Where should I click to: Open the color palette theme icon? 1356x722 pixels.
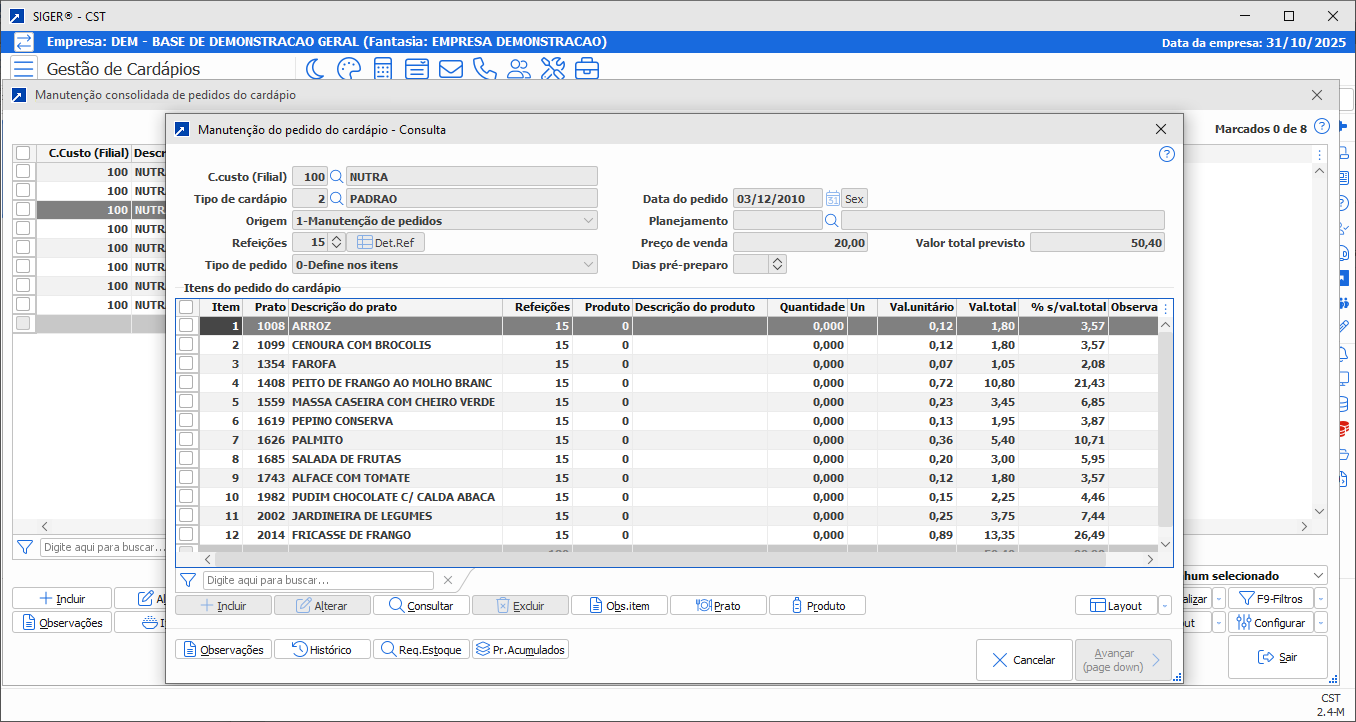348,69
